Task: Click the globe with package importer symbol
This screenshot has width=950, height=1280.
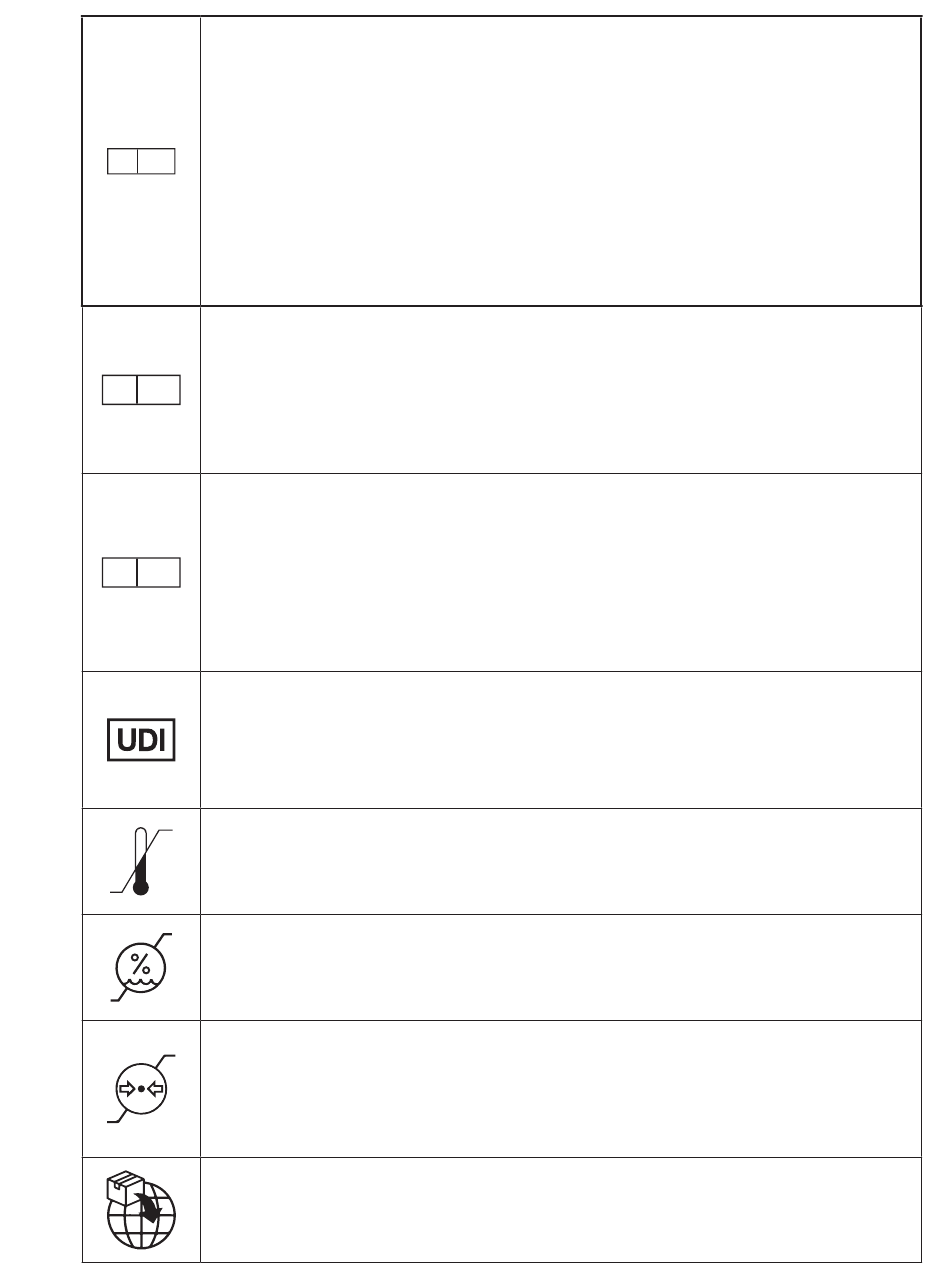Action: click(x=141, y=1210)
